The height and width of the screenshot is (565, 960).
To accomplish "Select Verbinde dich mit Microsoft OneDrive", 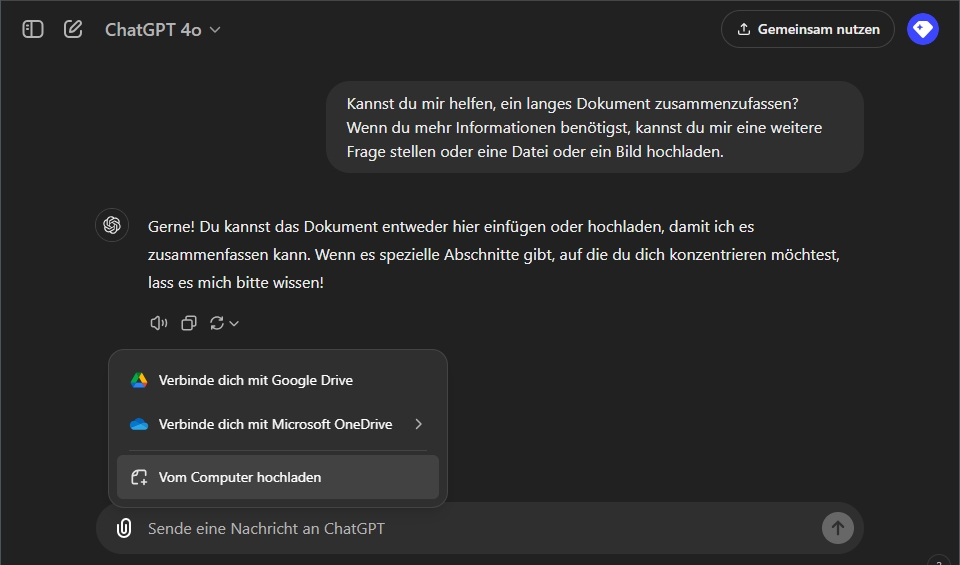I will (x=275, y=424).
